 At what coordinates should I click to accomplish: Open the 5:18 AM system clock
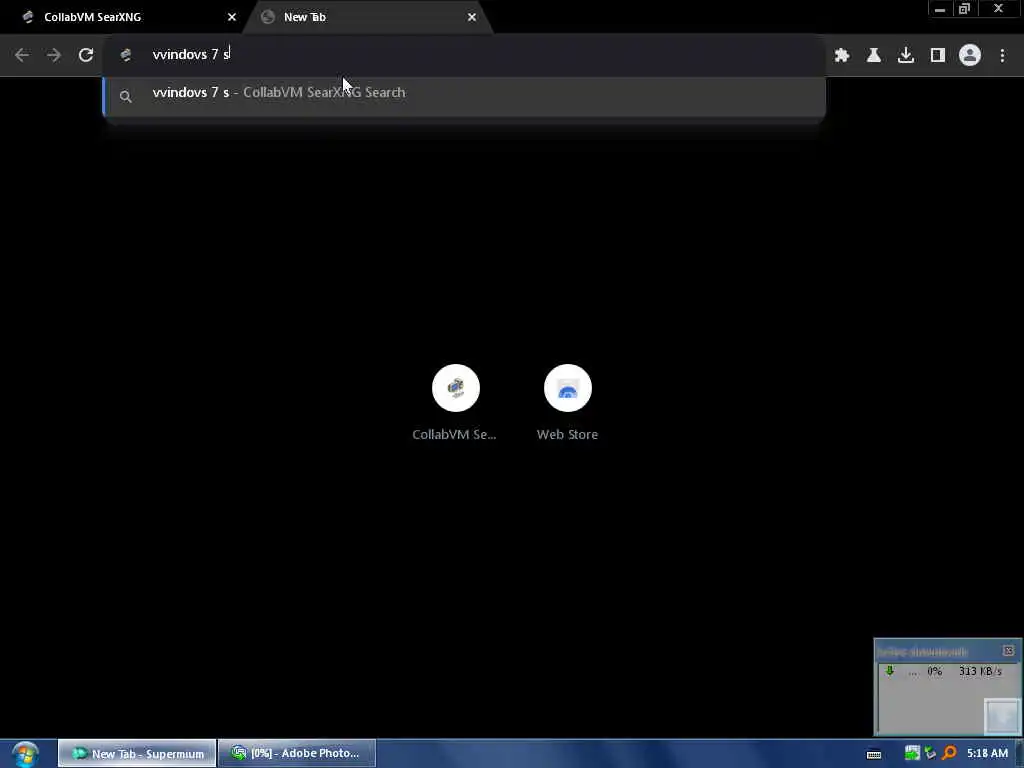(x=987, y=754)
